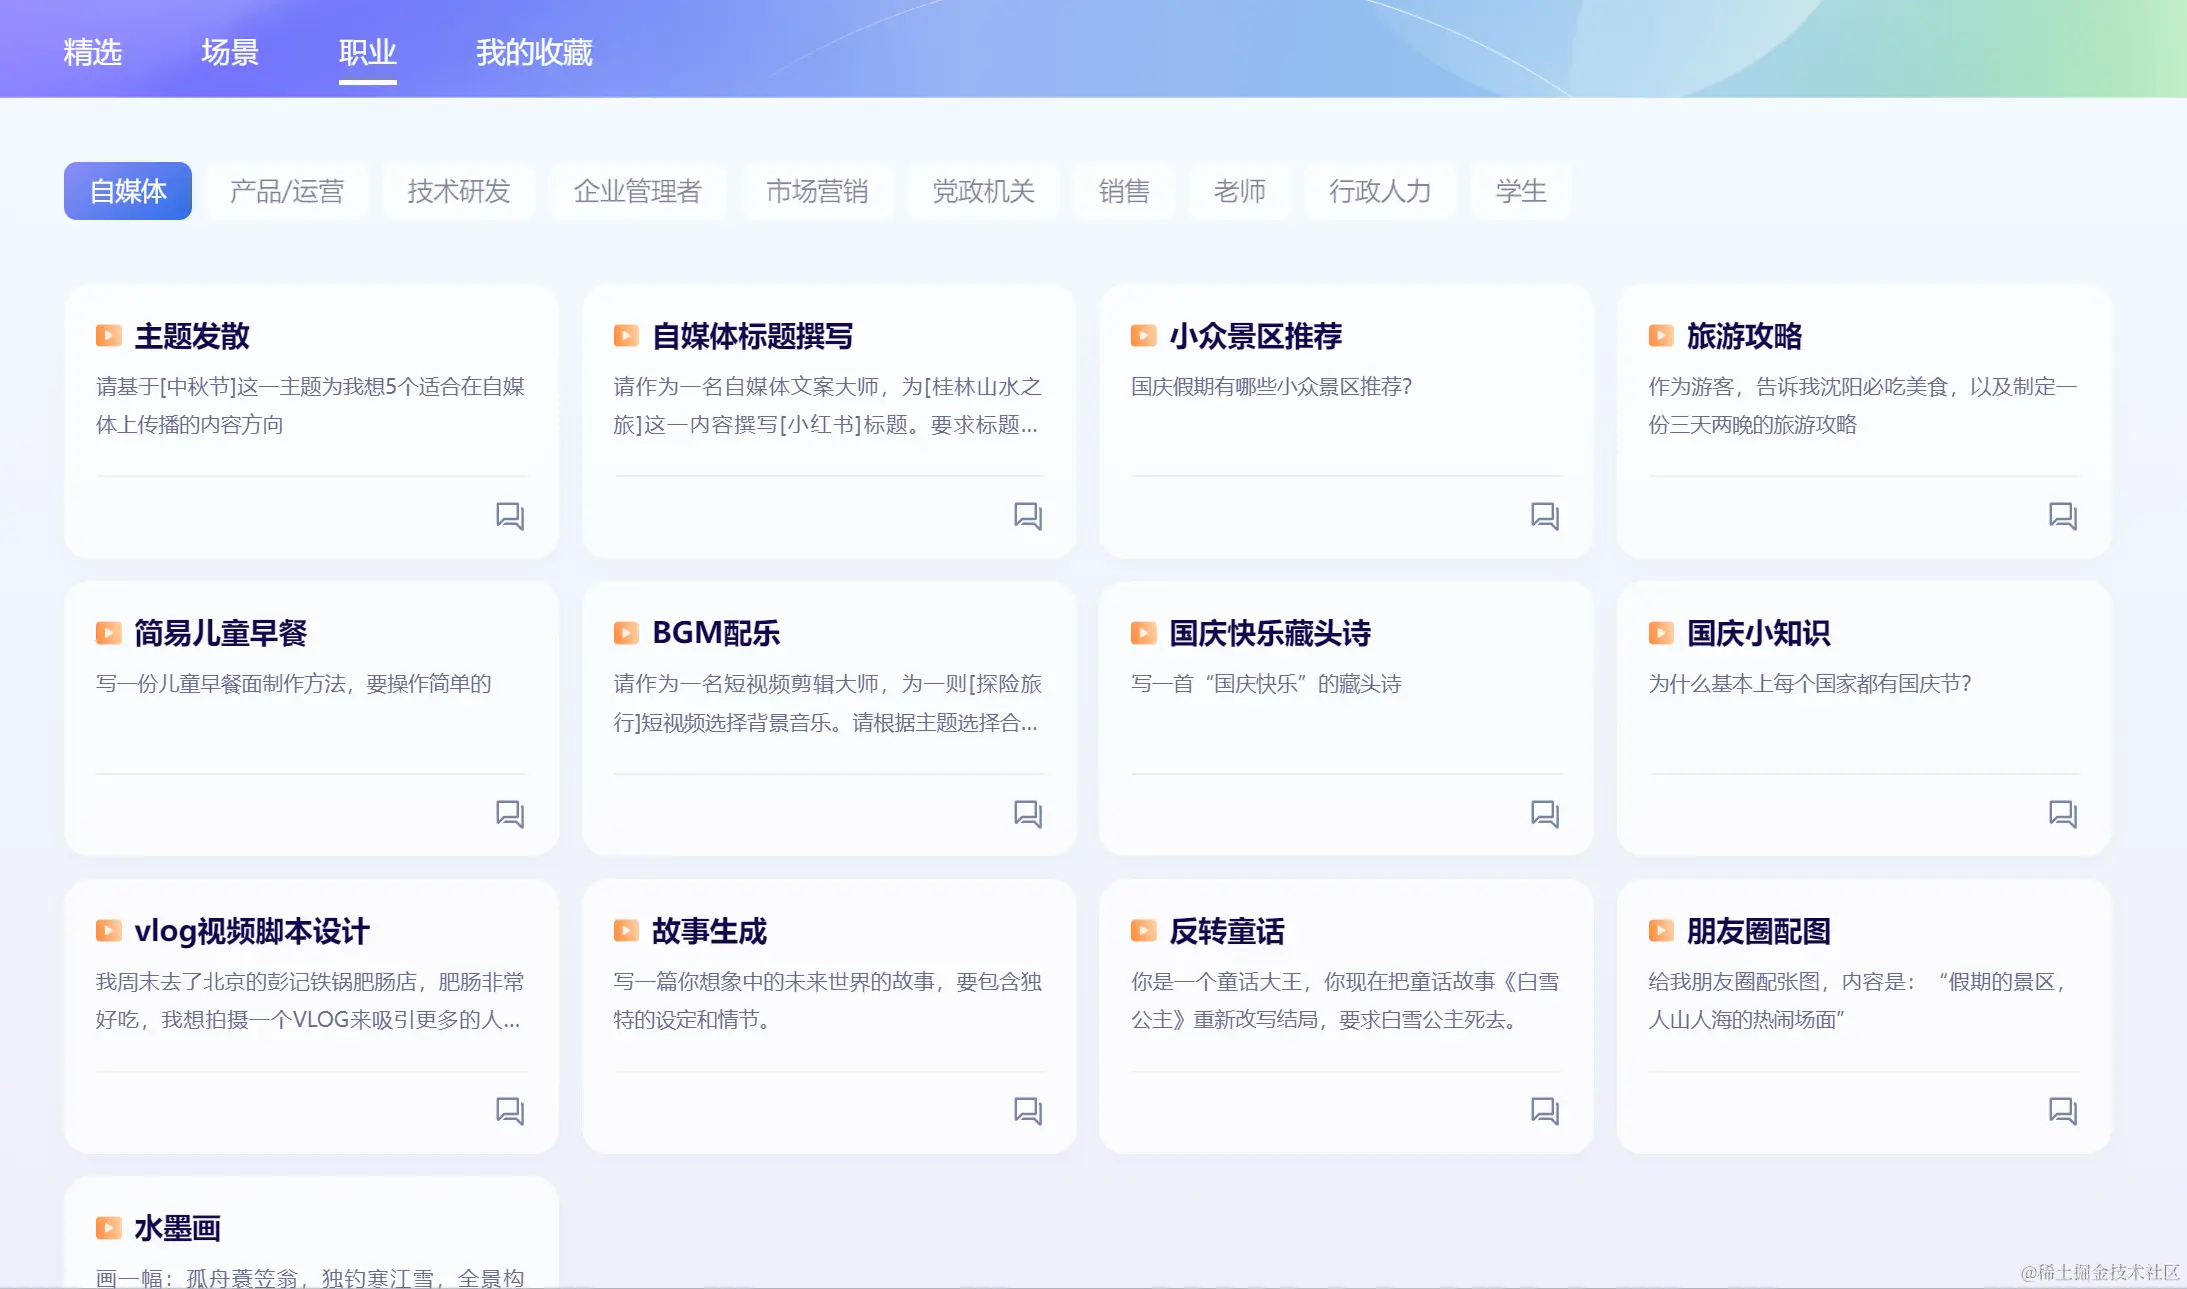Click chat icon on 反转童话 card
2187x1289 pixels.
(1544, 1111)
